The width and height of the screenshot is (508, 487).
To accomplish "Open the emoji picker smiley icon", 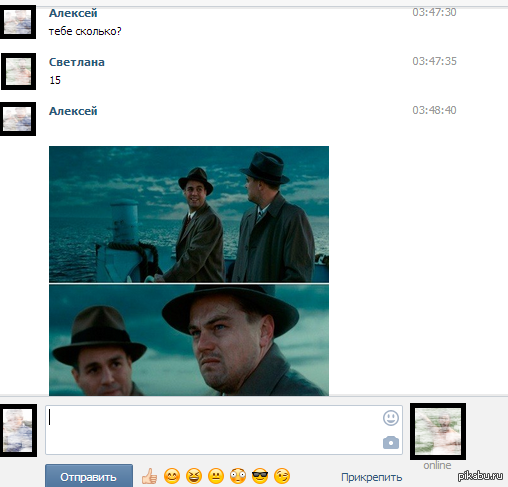I will click(x=391, y=418).
